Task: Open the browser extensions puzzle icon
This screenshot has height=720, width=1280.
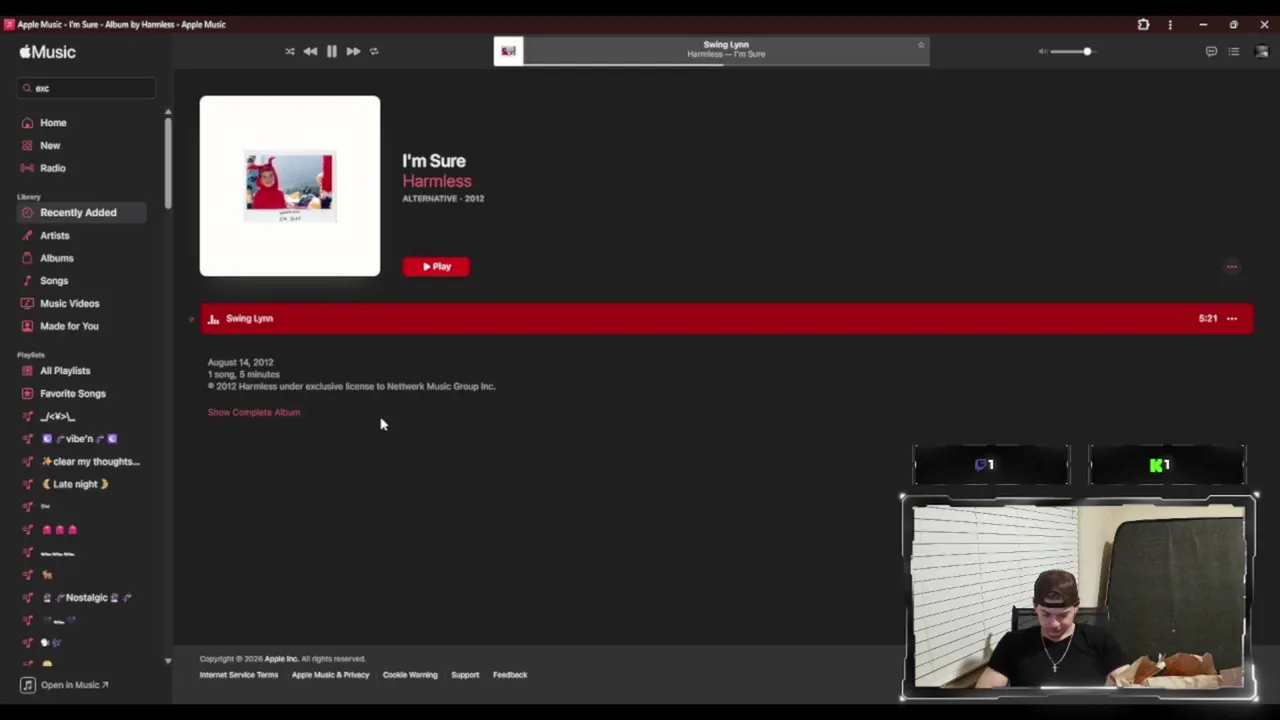Action: (1143, 24)
